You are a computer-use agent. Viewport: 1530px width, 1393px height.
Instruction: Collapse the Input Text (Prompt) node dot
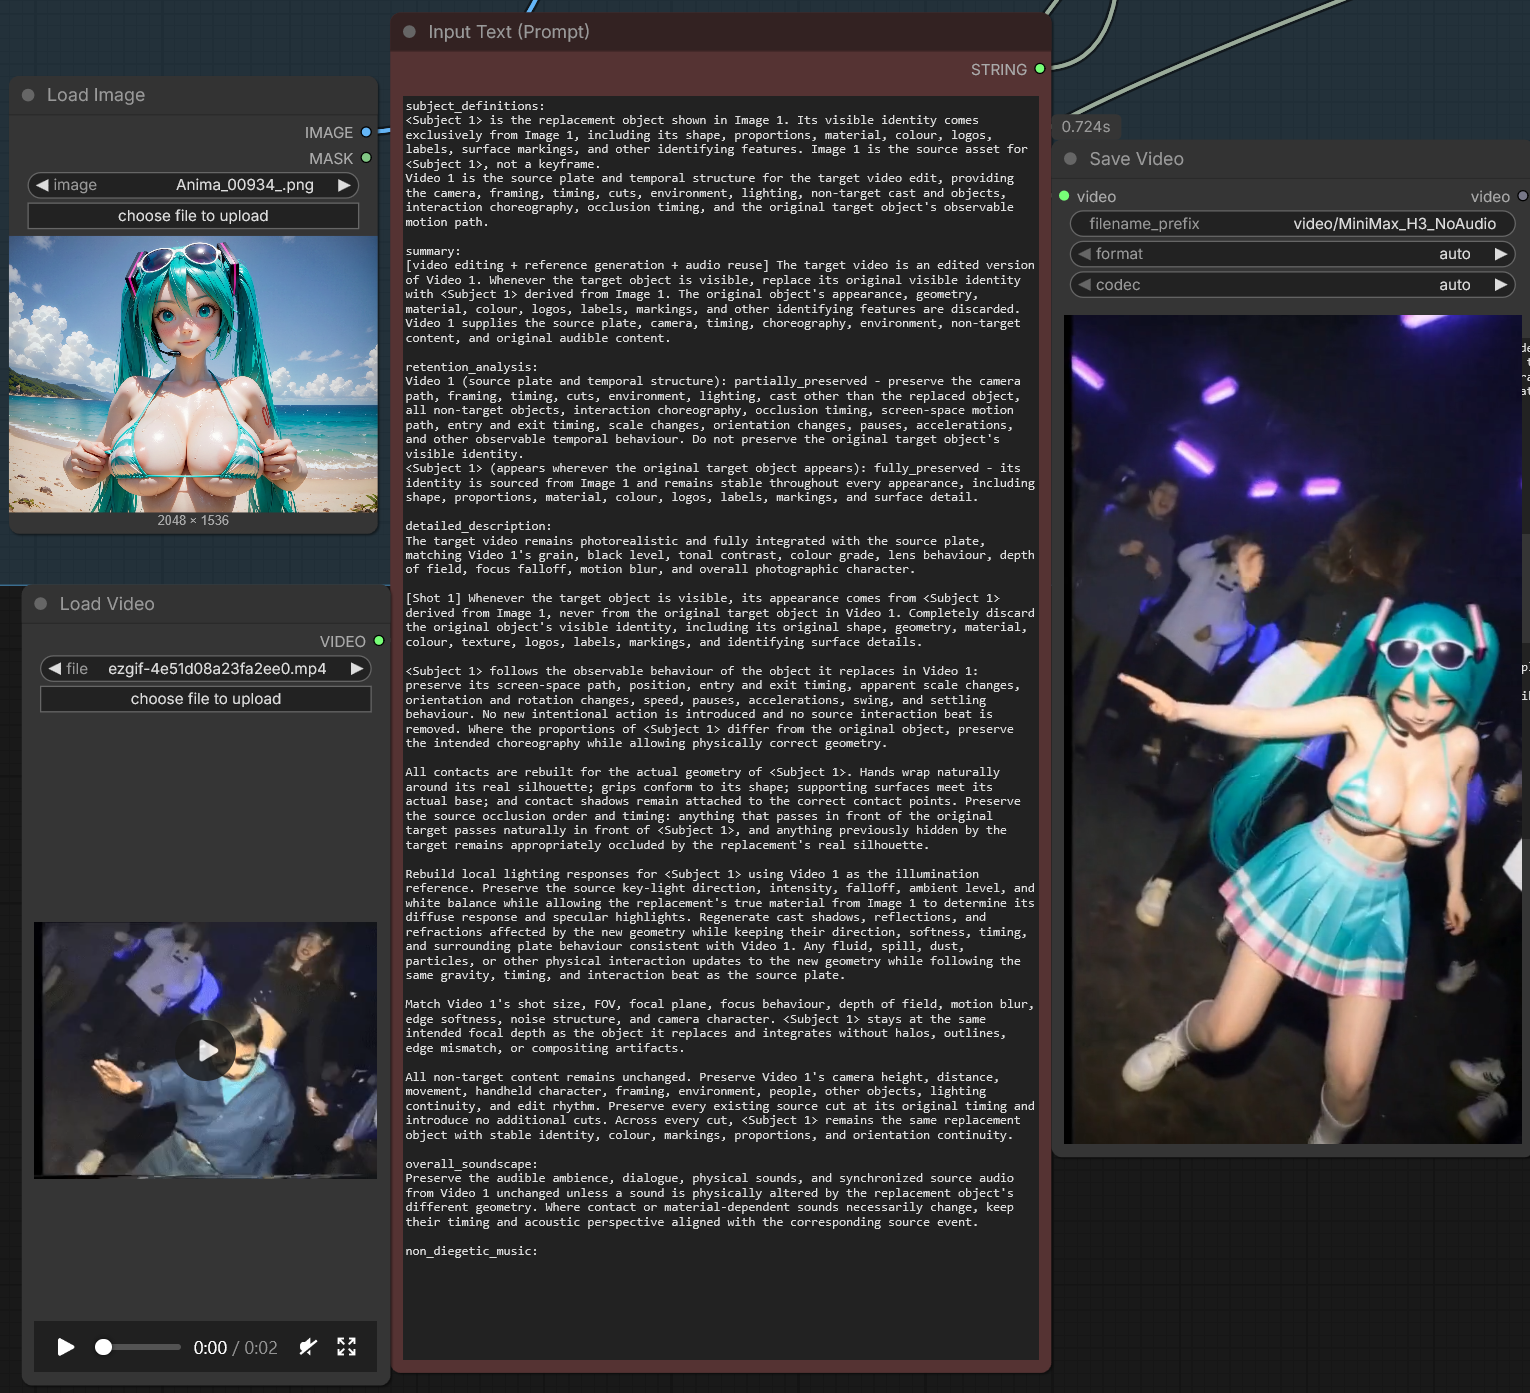[409, 32]
